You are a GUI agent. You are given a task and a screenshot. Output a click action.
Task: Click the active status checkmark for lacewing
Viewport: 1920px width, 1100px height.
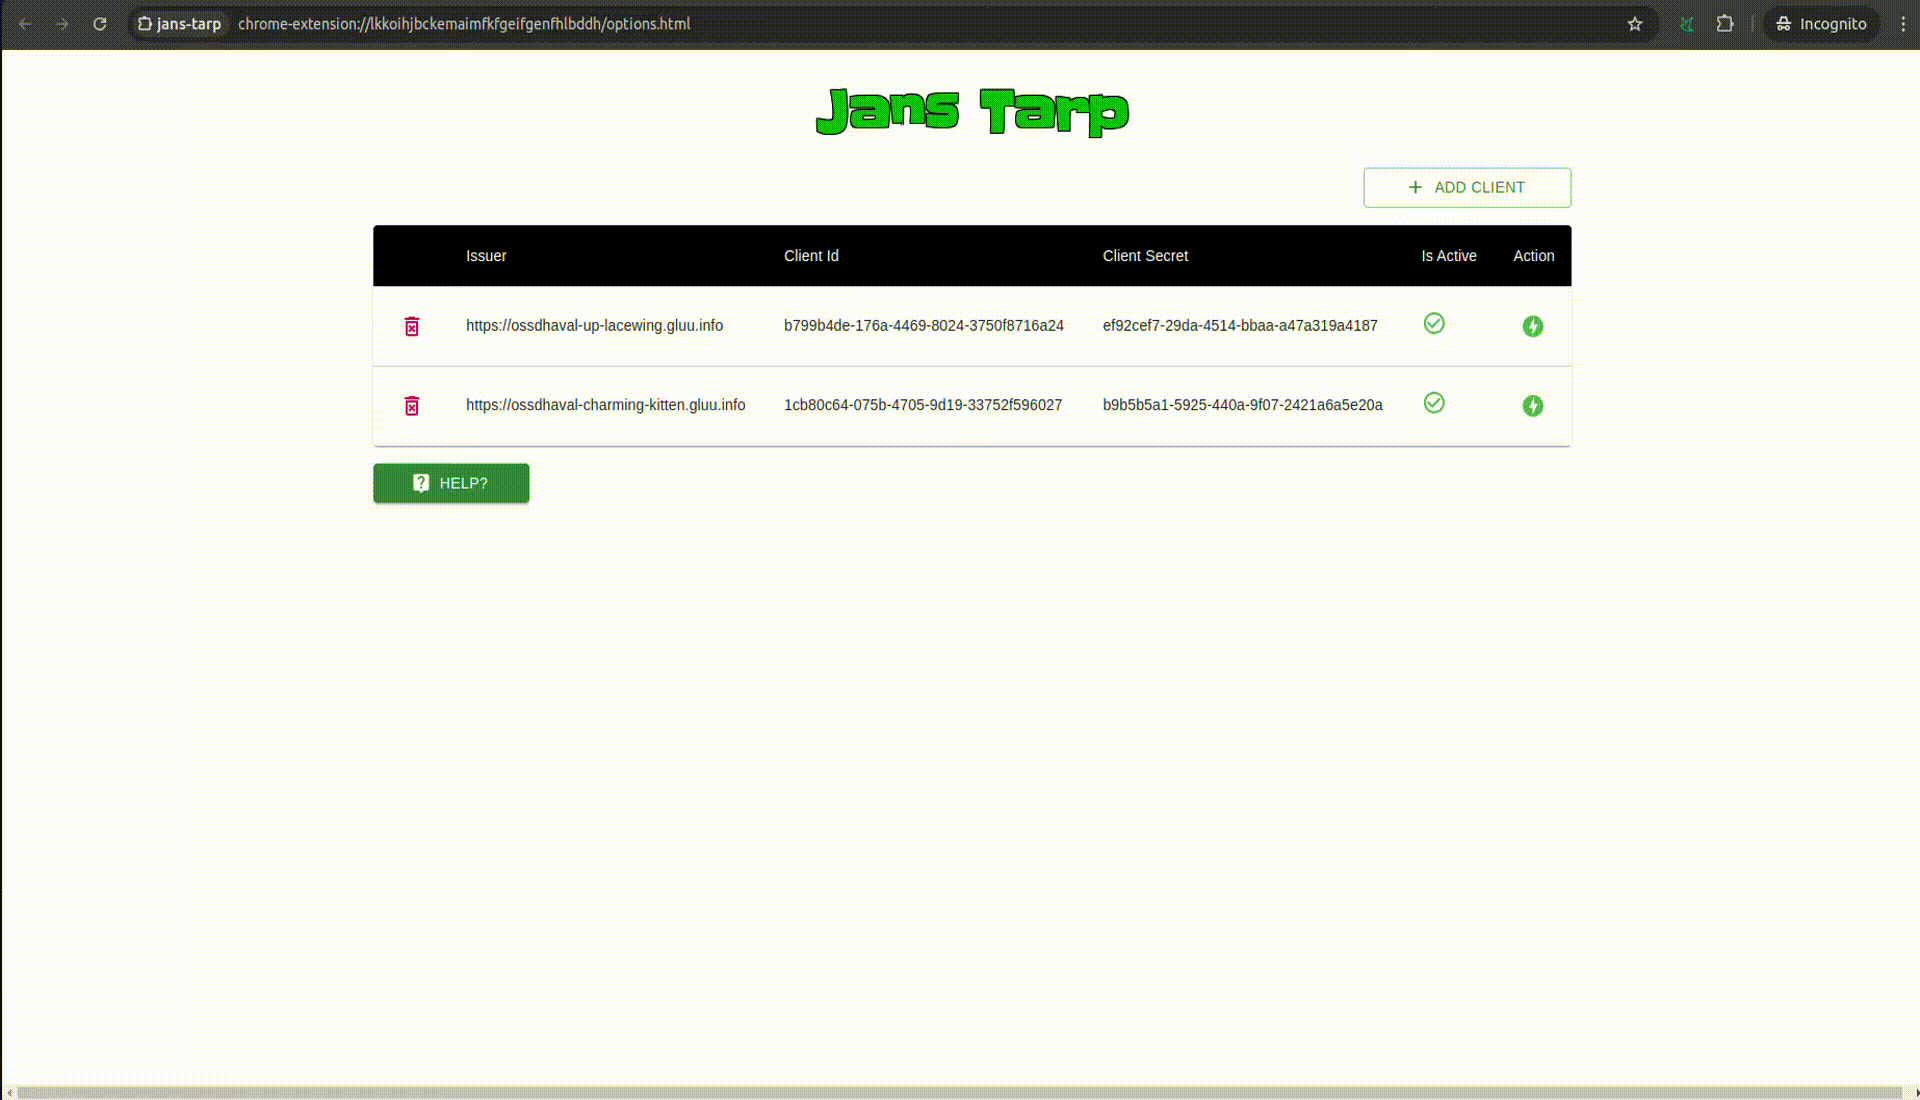click(x=1433, y=323)
